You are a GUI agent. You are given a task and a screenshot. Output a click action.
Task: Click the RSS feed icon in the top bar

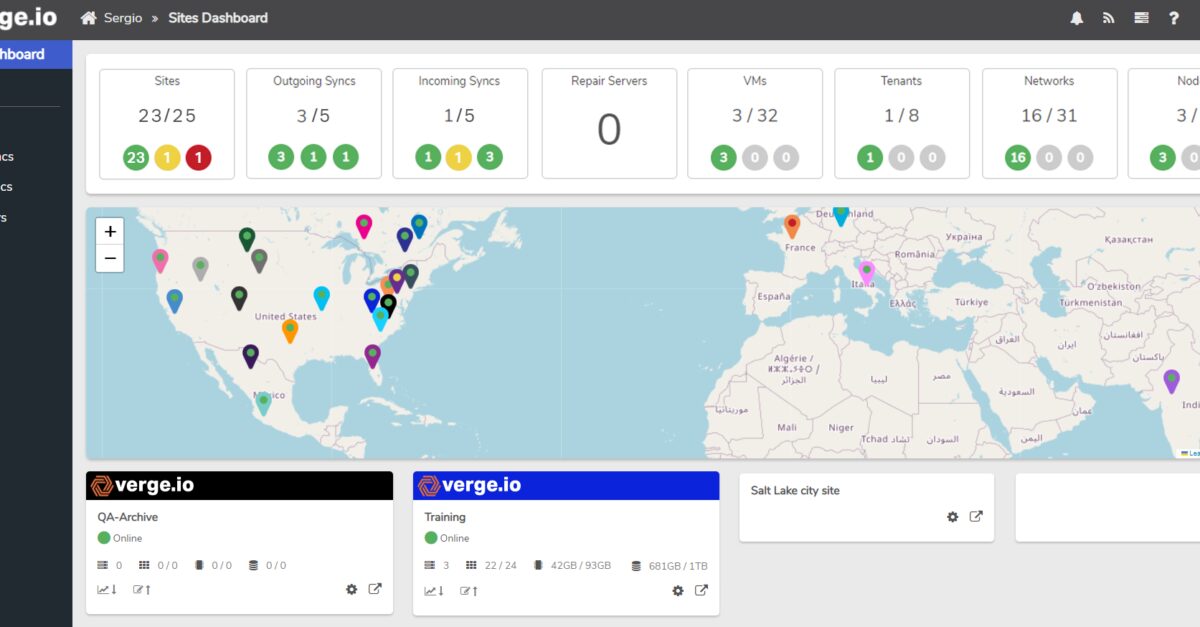pos(1109,17)
